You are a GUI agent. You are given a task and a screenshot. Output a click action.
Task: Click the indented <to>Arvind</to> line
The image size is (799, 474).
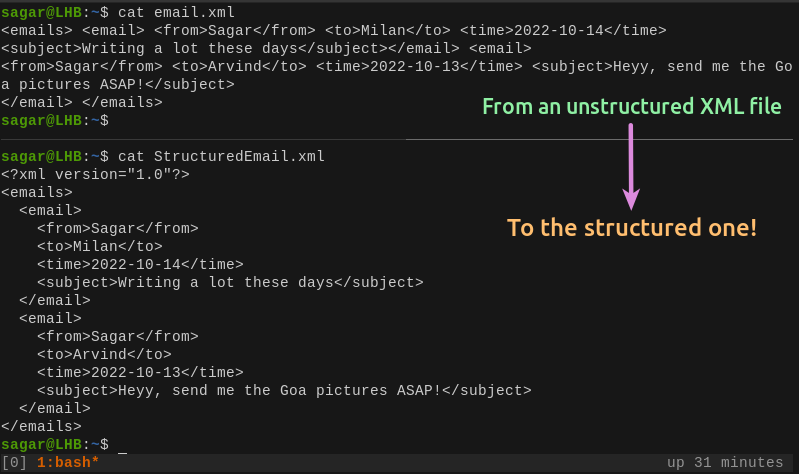(x=104, y=355)
